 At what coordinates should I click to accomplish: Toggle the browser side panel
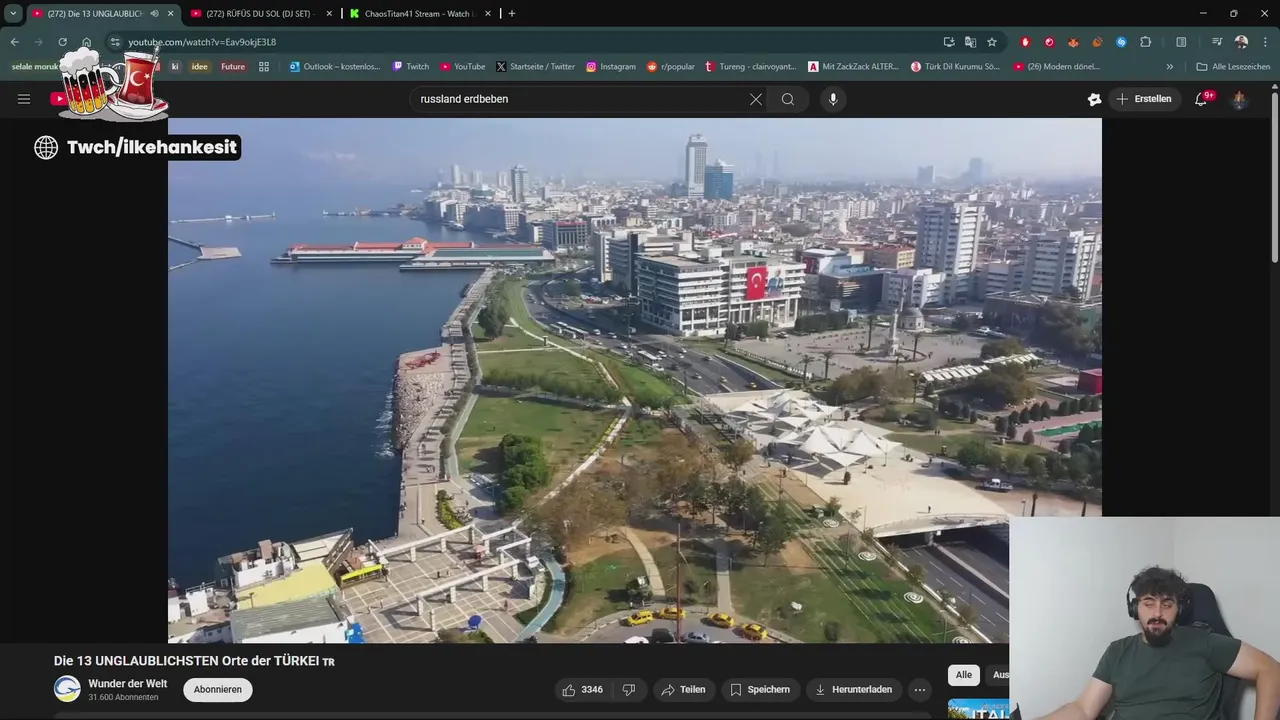[1181, 42]
